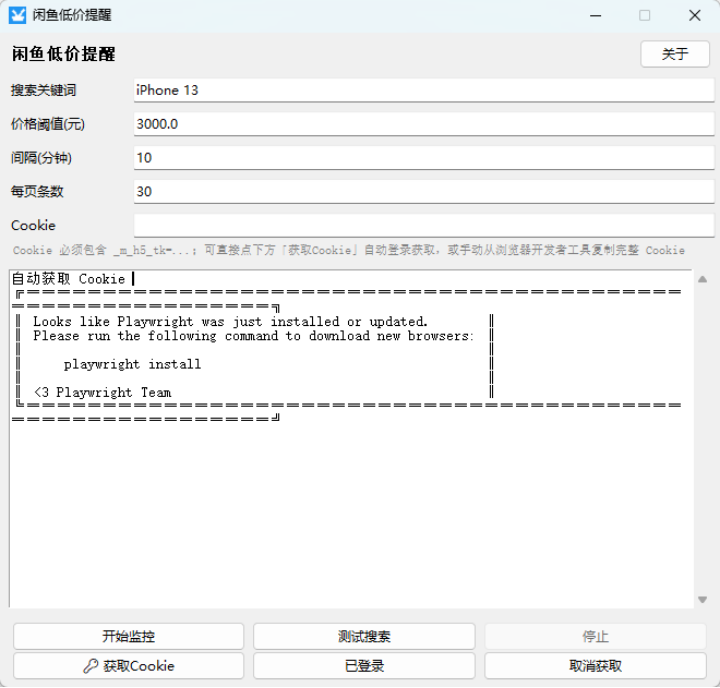This screenshot has height=688, width=720.
Task: Start monitoring with 开始监控 button
Action: tap(128, 636)
